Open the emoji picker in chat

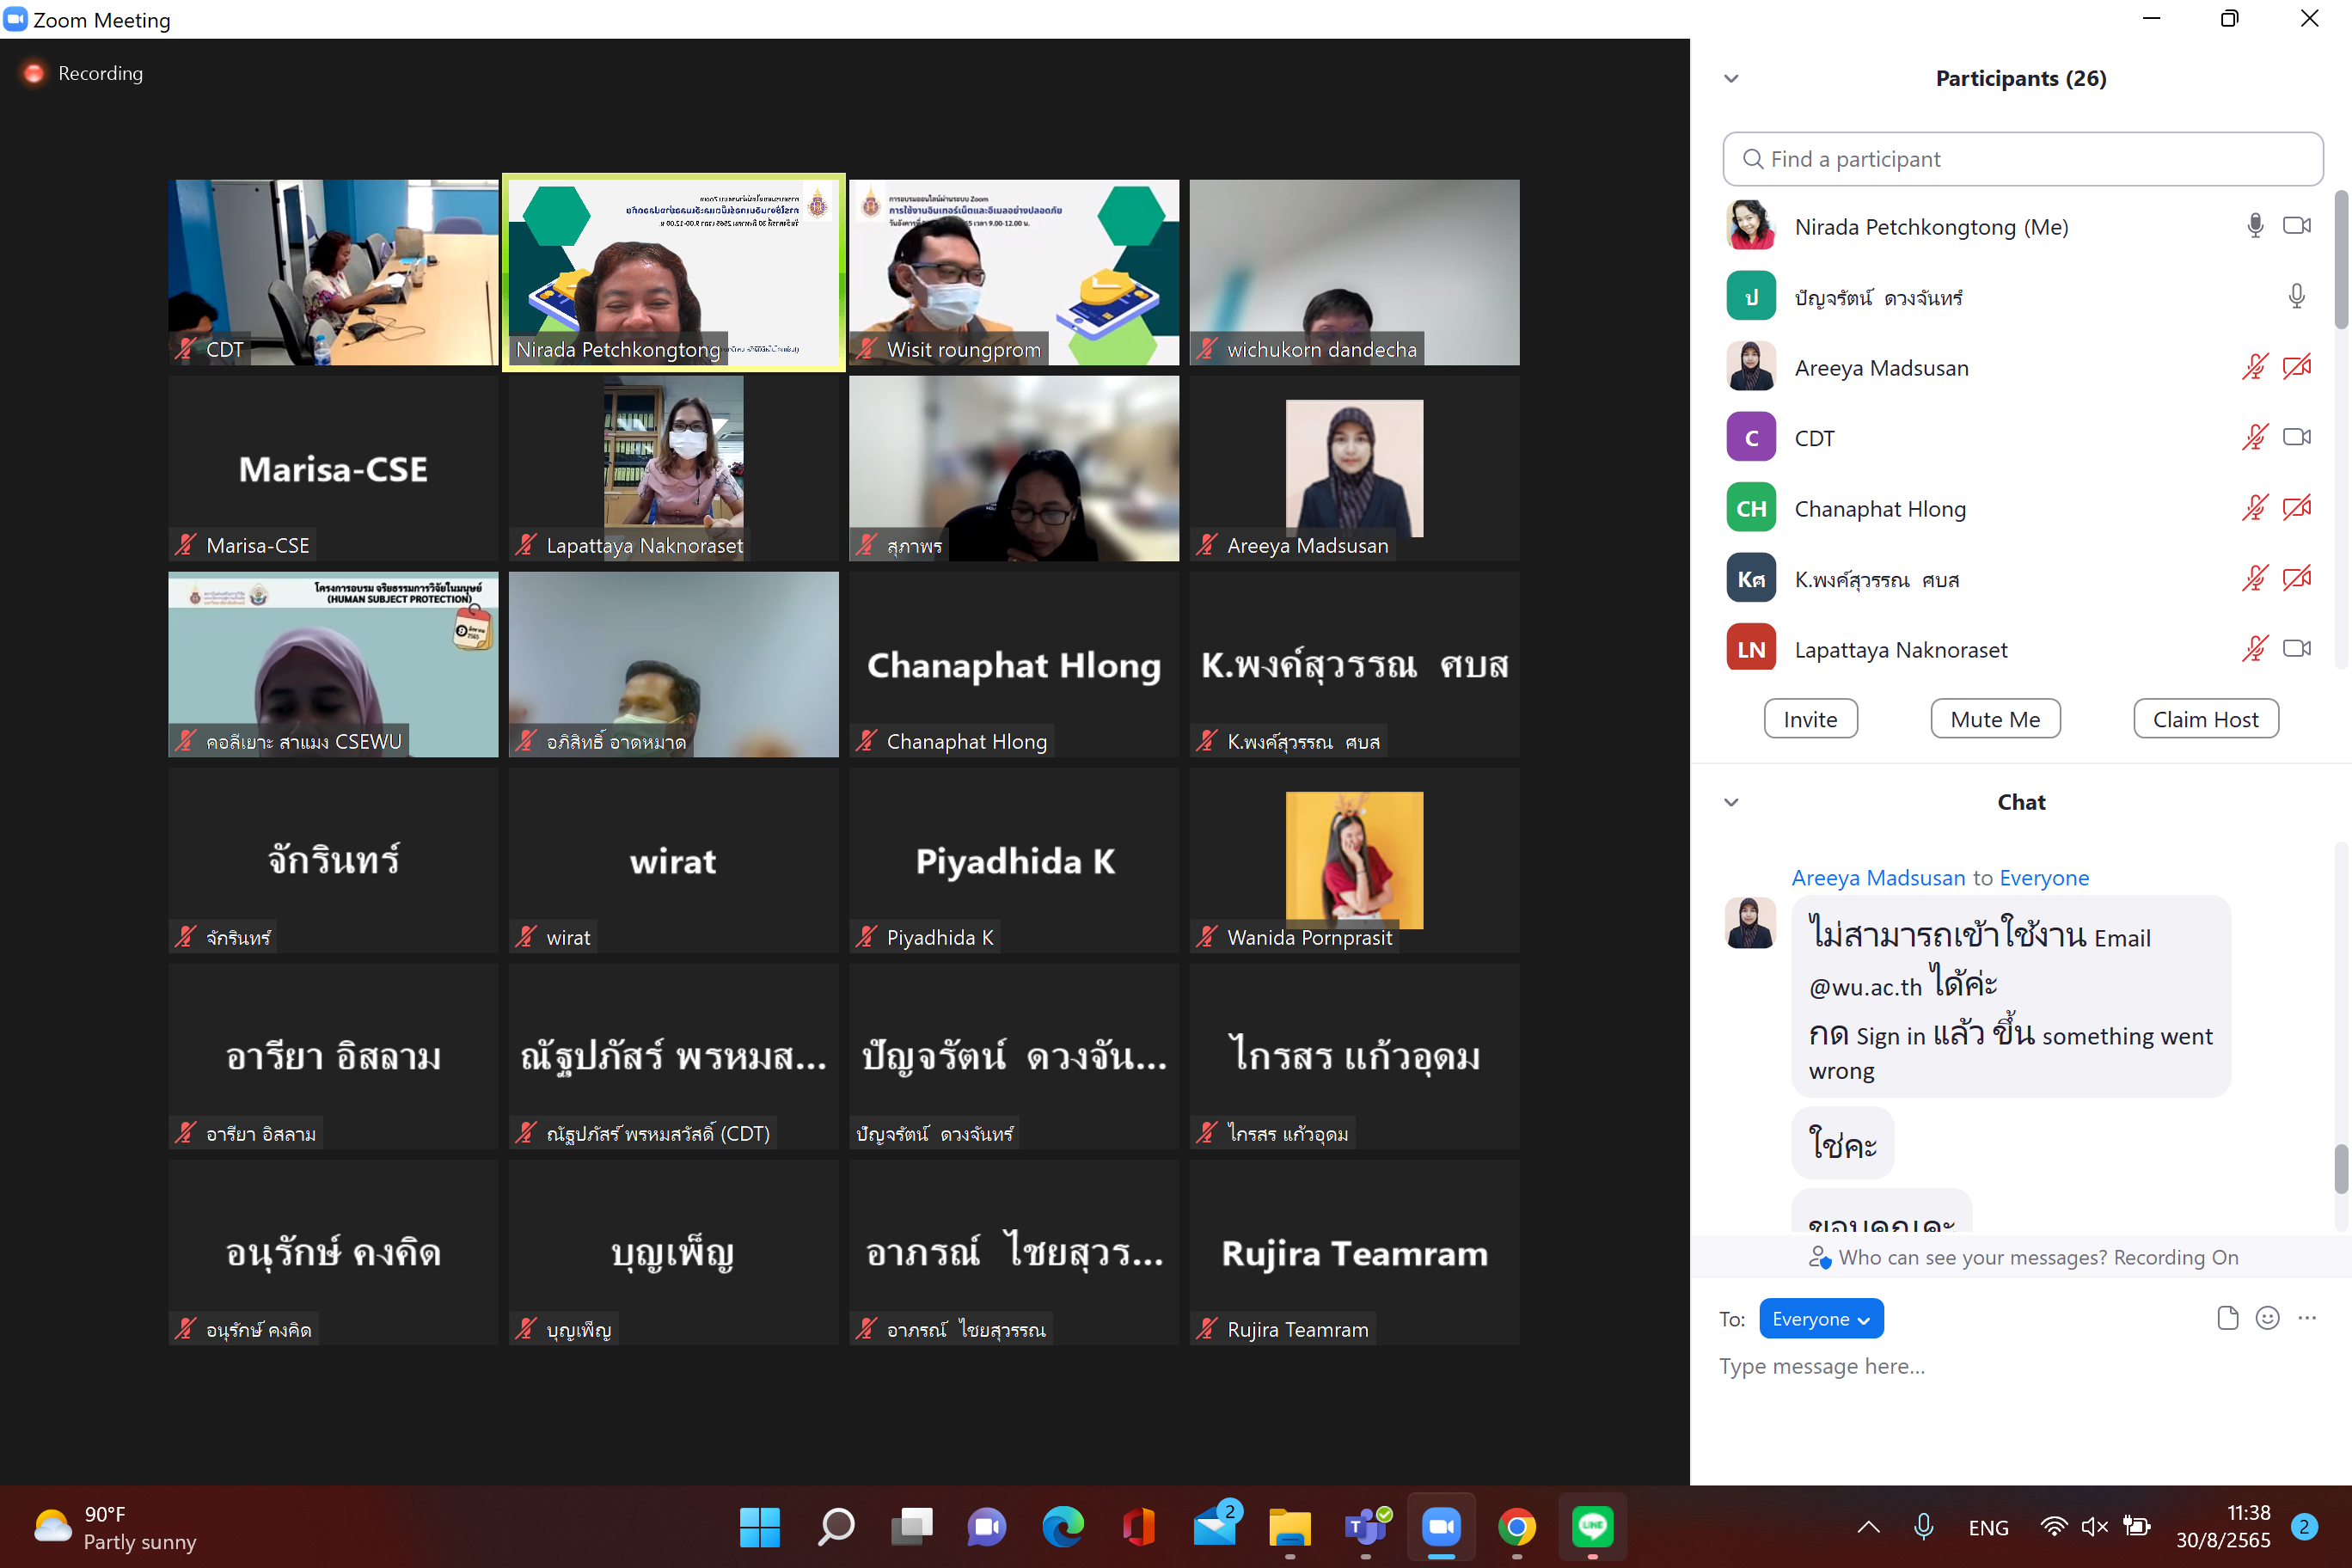click(x=2267, y=1318)
